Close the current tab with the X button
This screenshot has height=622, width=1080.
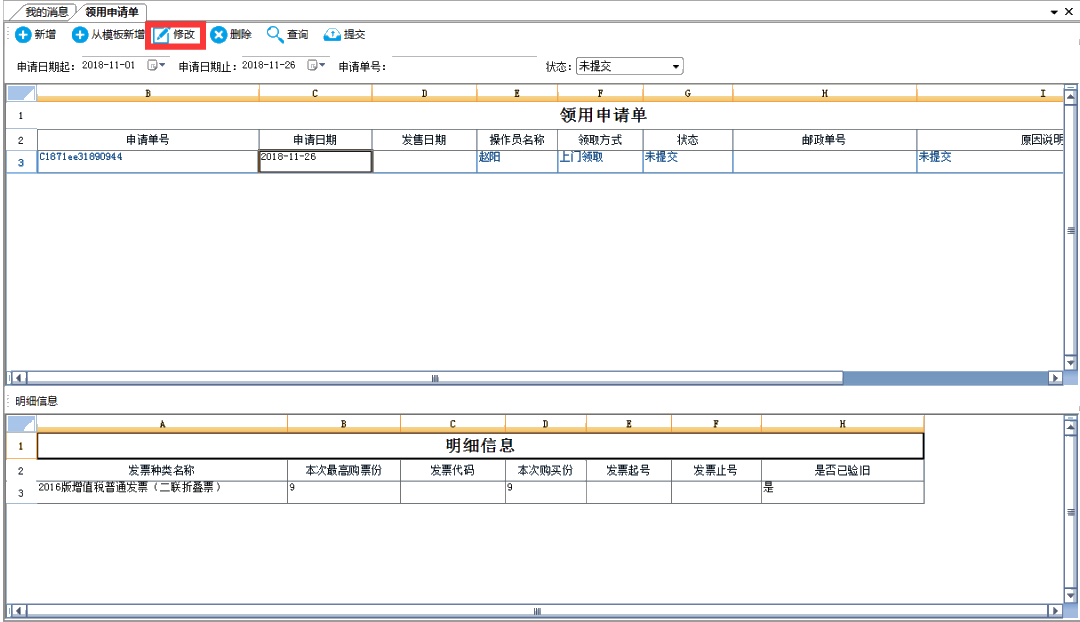(x=1069, y=12)
